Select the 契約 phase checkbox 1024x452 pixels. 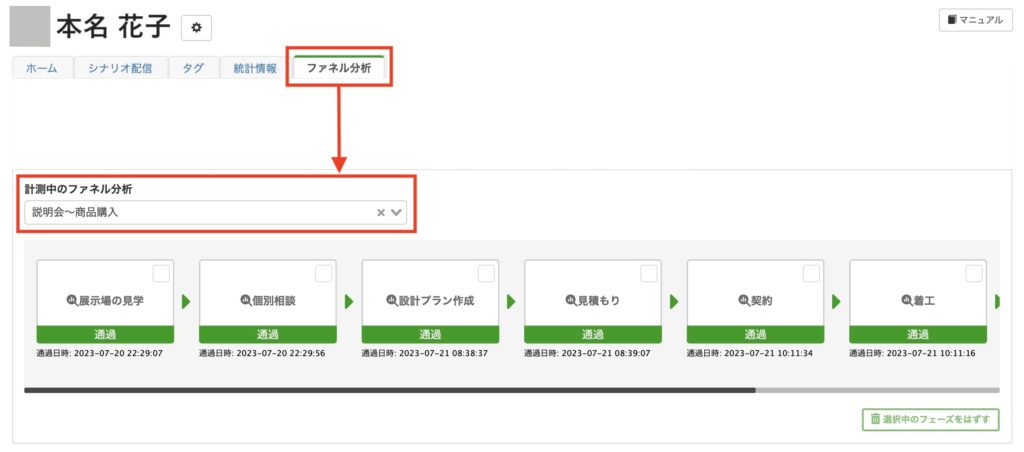click(x=811, y=273)
